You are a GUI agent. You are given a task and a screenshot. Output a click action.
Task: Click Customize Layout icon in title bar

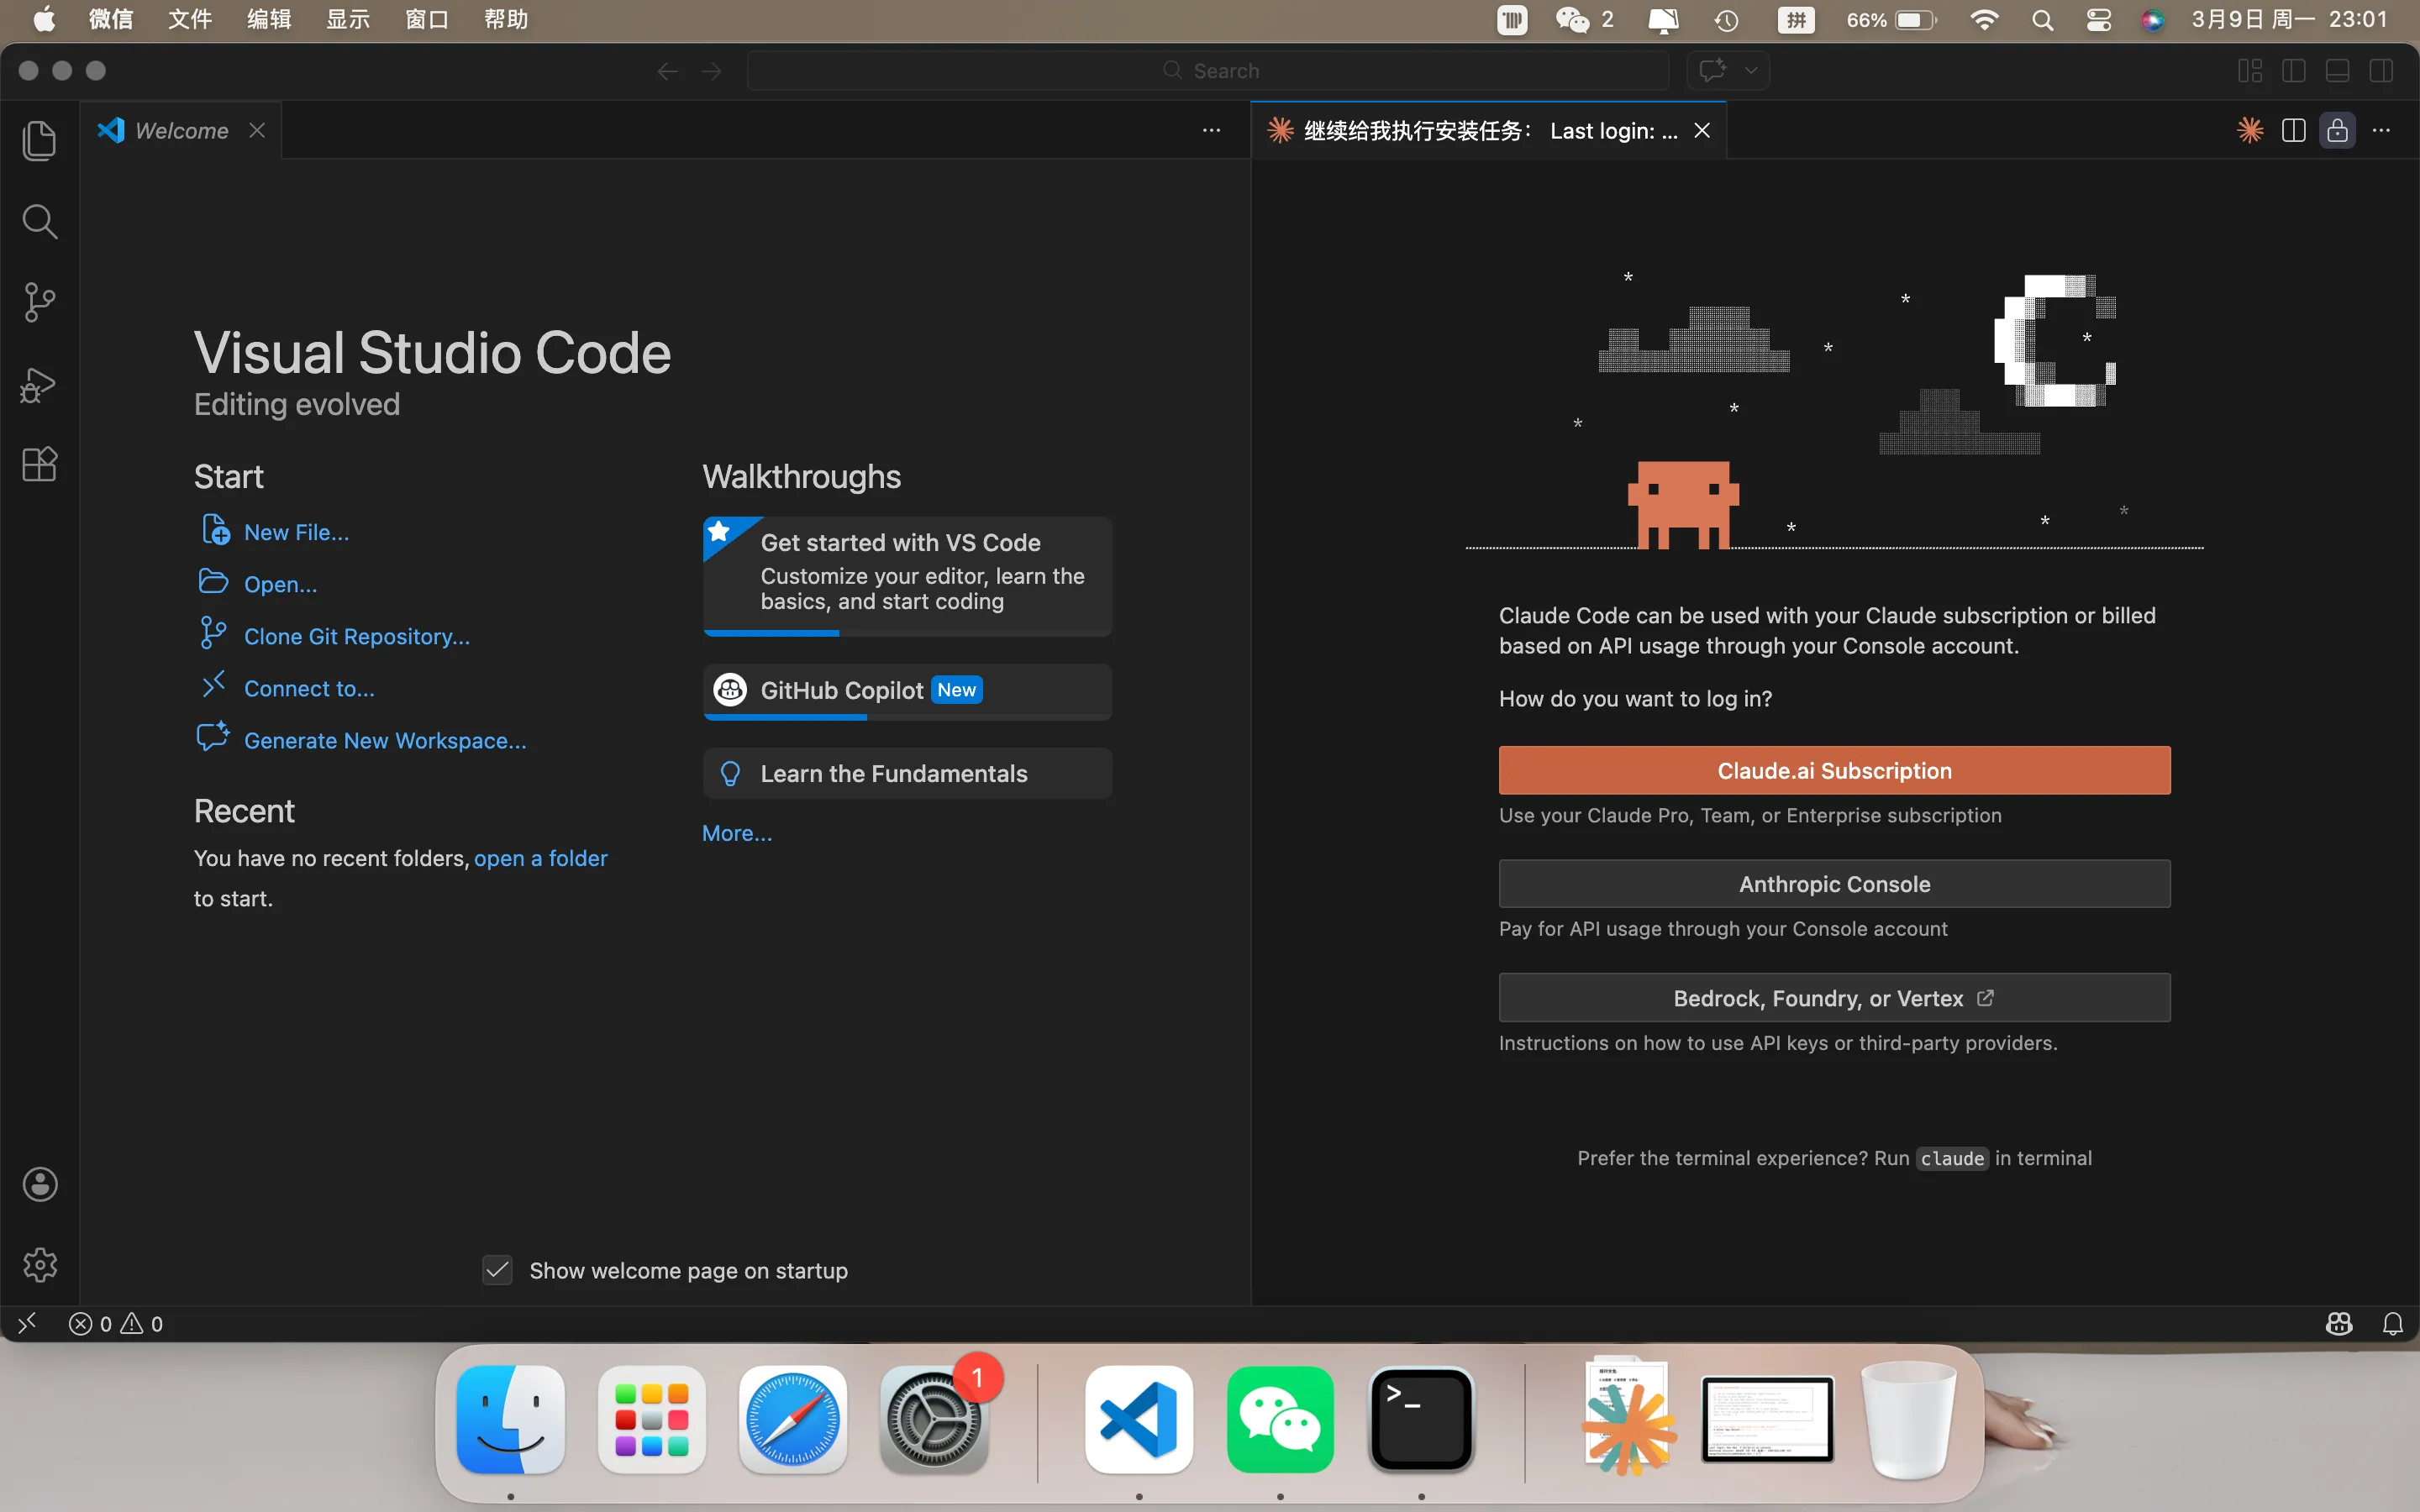click(2250, 71)
